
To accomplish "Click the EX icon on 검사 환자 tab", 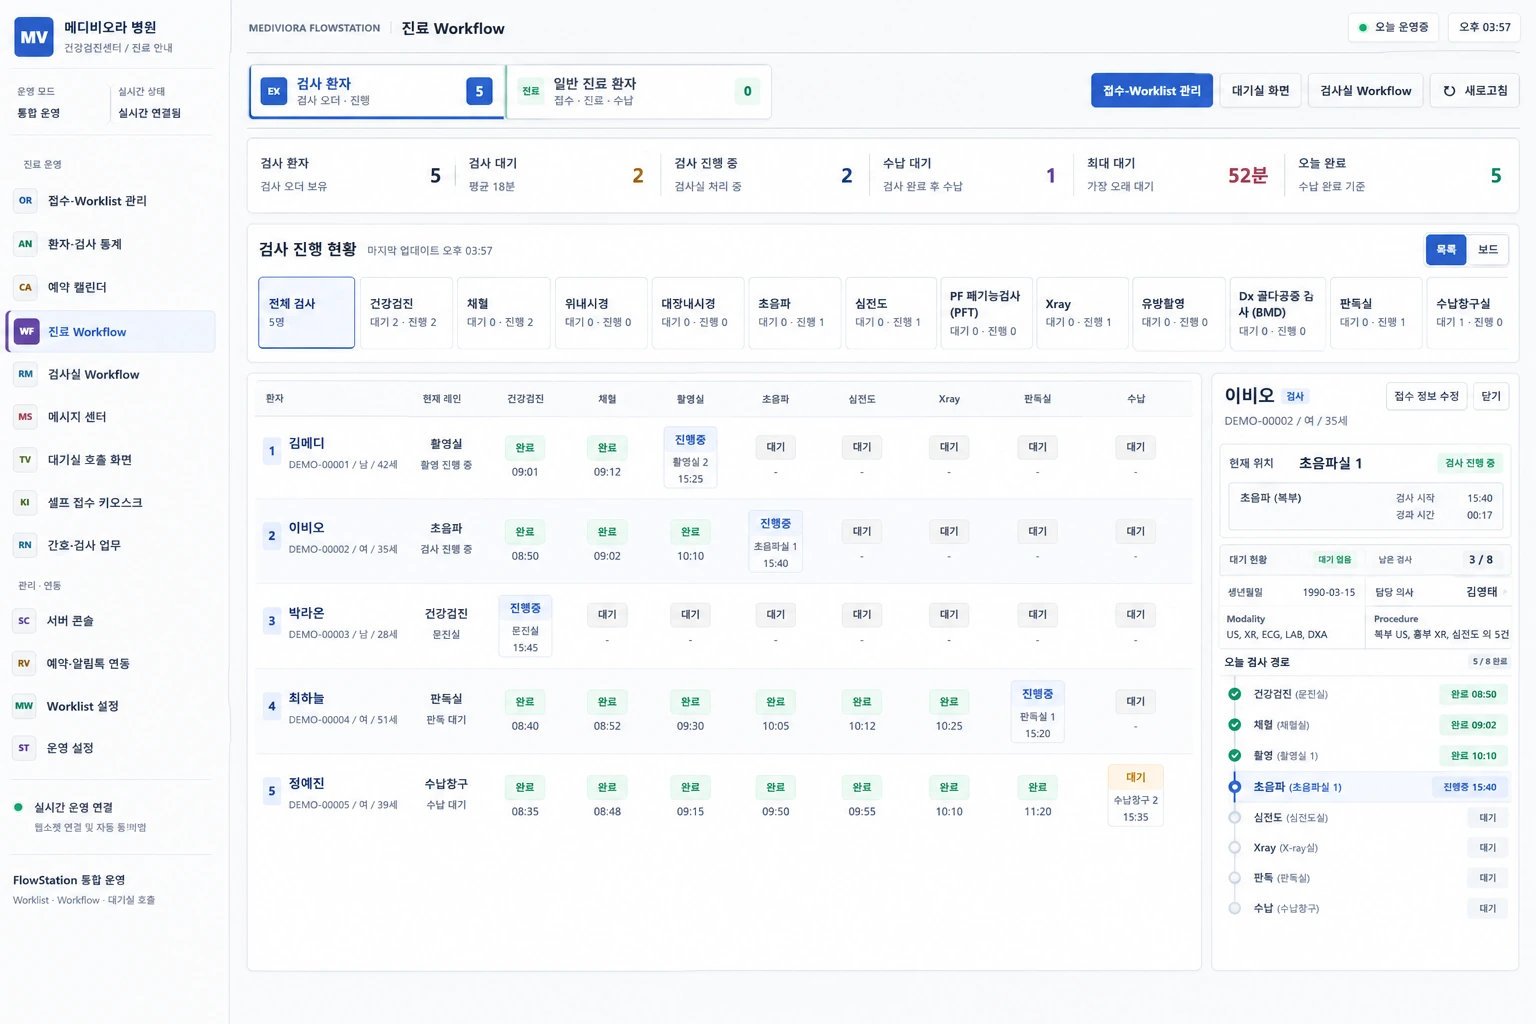I will [x=274, y=91].
